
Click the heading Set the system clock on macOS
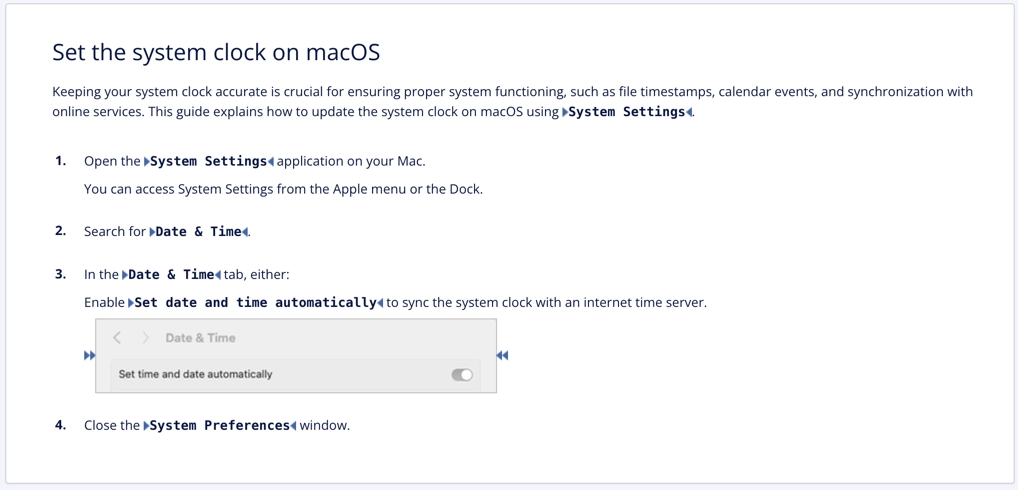click(x=216, y=53)
